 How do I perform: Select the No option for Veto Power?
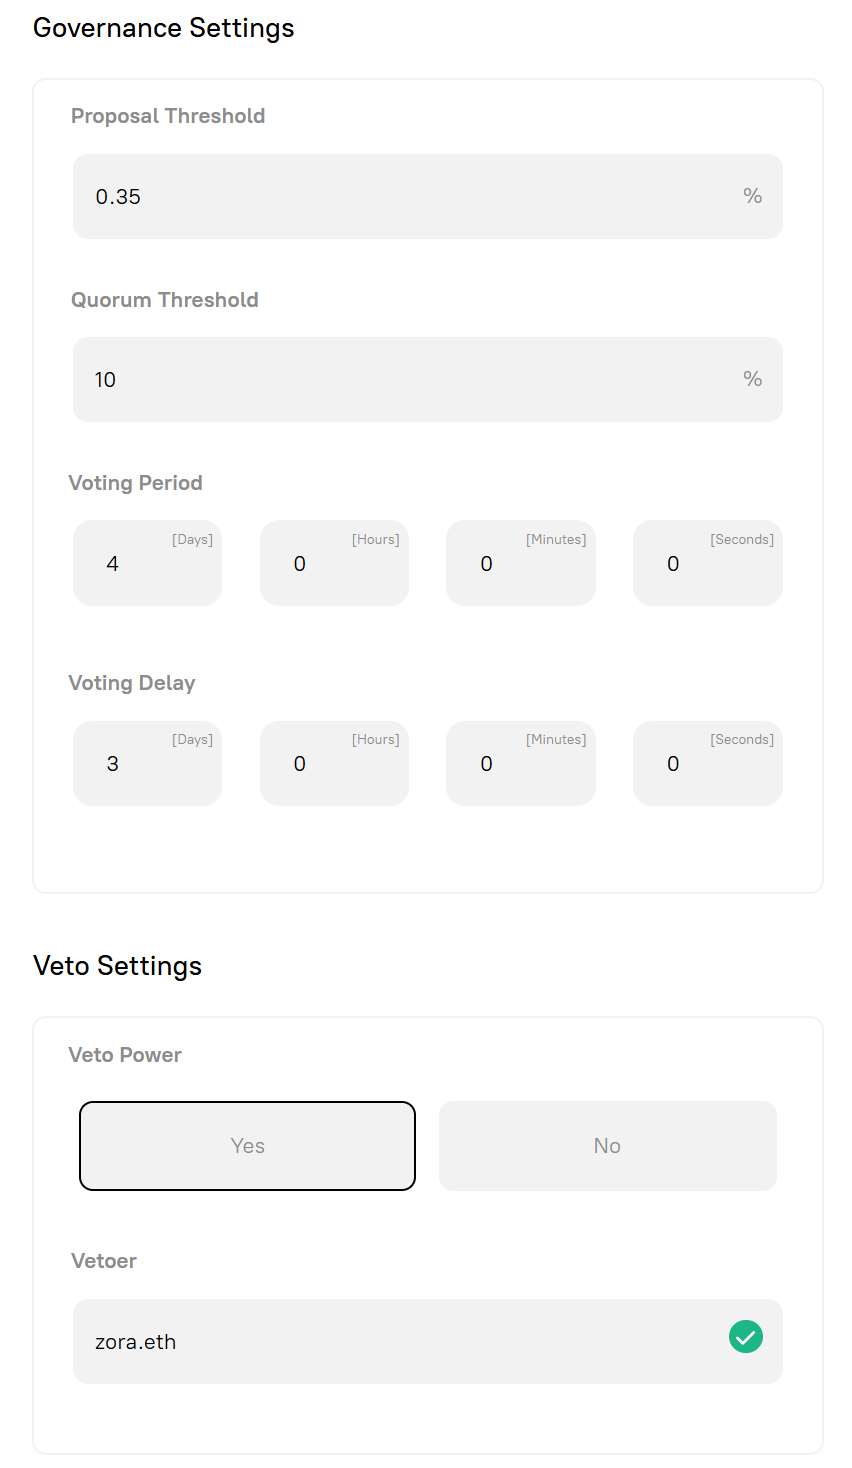click(607, 1145)
